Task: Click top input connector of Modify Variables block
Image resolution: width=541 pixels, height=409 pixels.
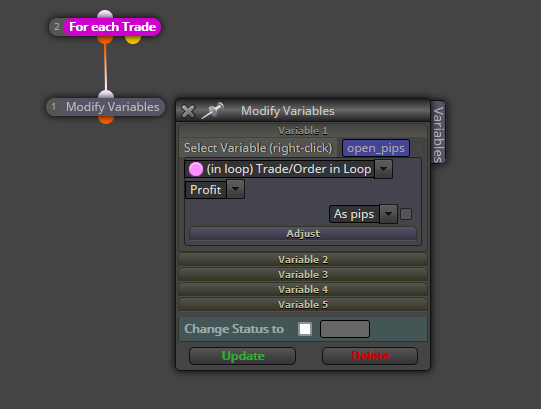Action: coord(106,94)
